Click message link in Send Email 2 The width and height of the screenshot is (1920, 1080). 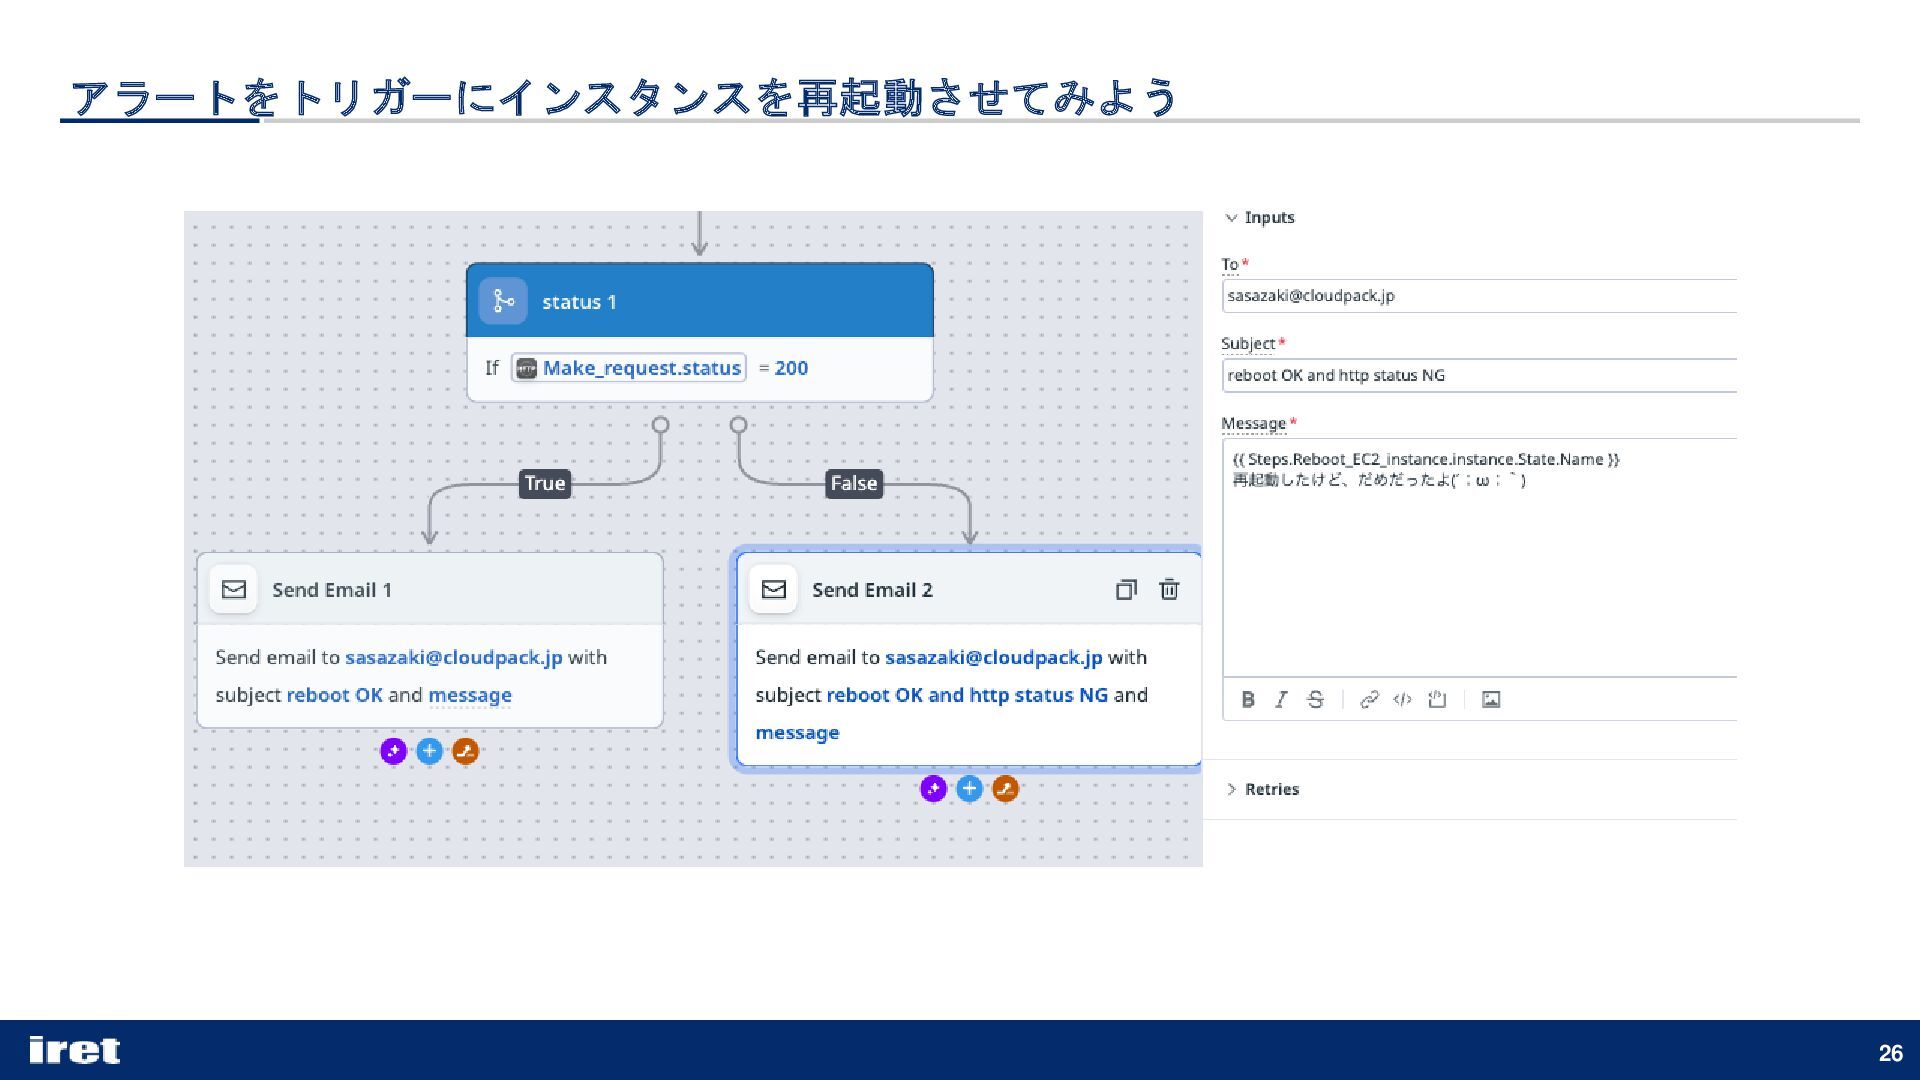pos(797,733)
